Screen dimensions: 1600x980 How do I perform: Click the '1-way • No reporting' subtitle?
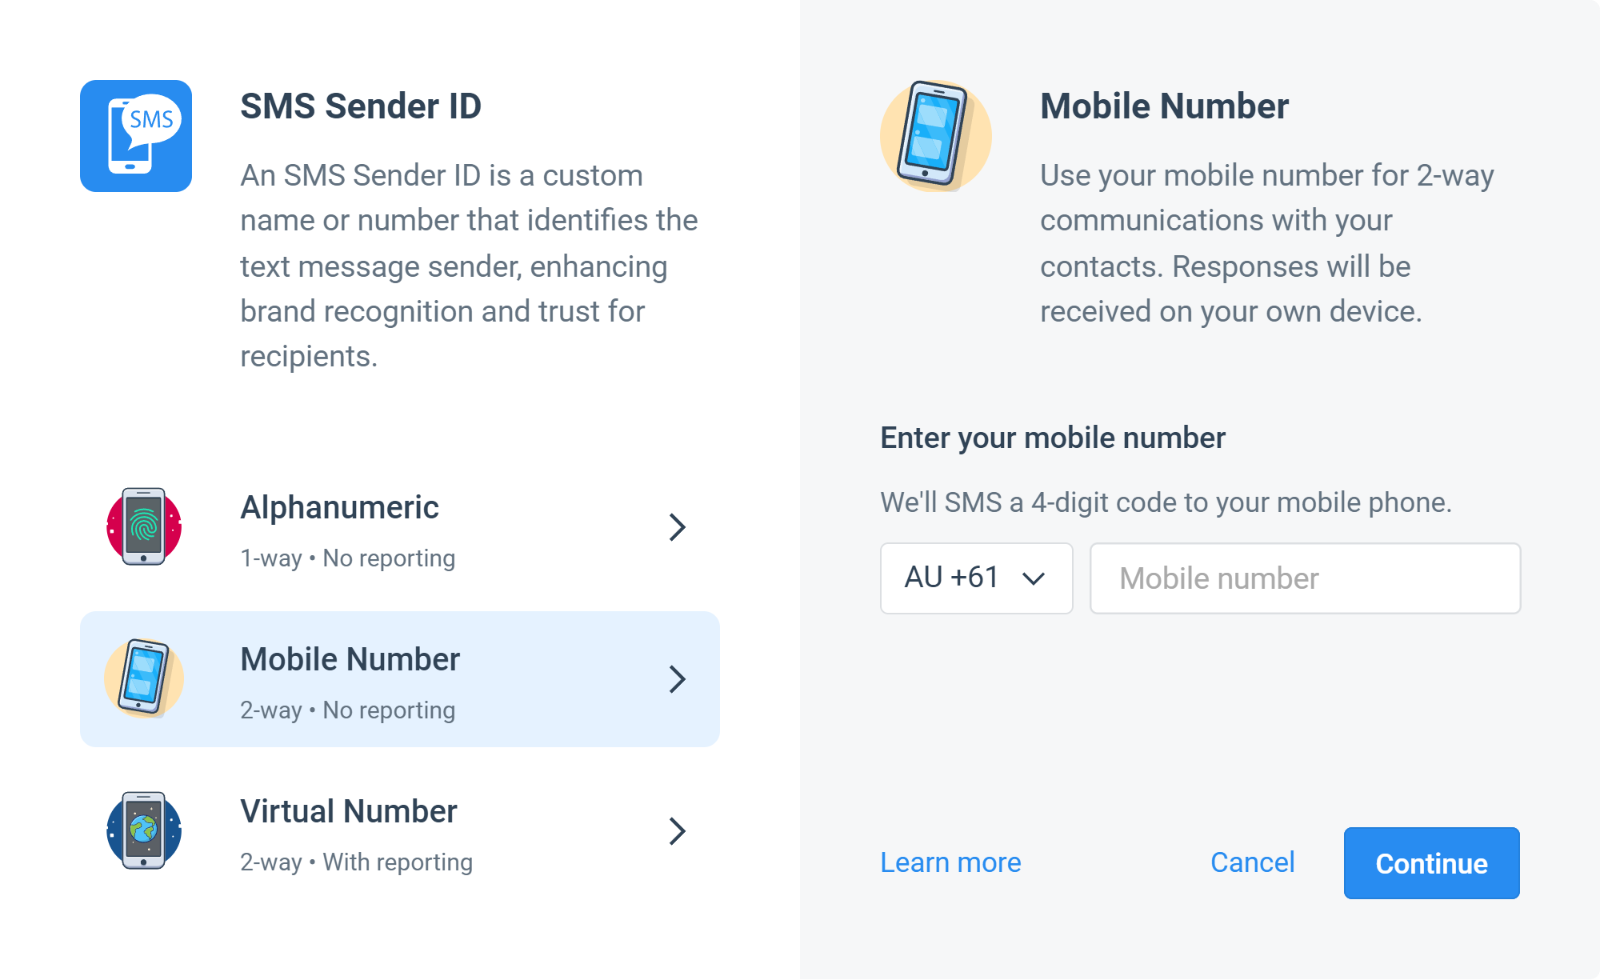348,558
